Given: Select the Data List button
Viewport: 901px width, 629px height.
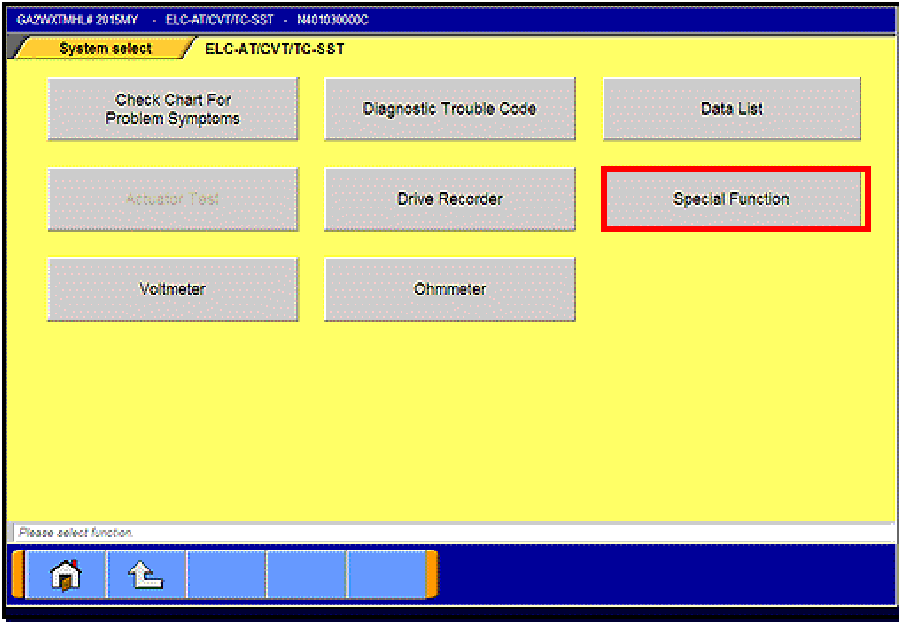Looking at the screenshot, I should pos(732,109).
